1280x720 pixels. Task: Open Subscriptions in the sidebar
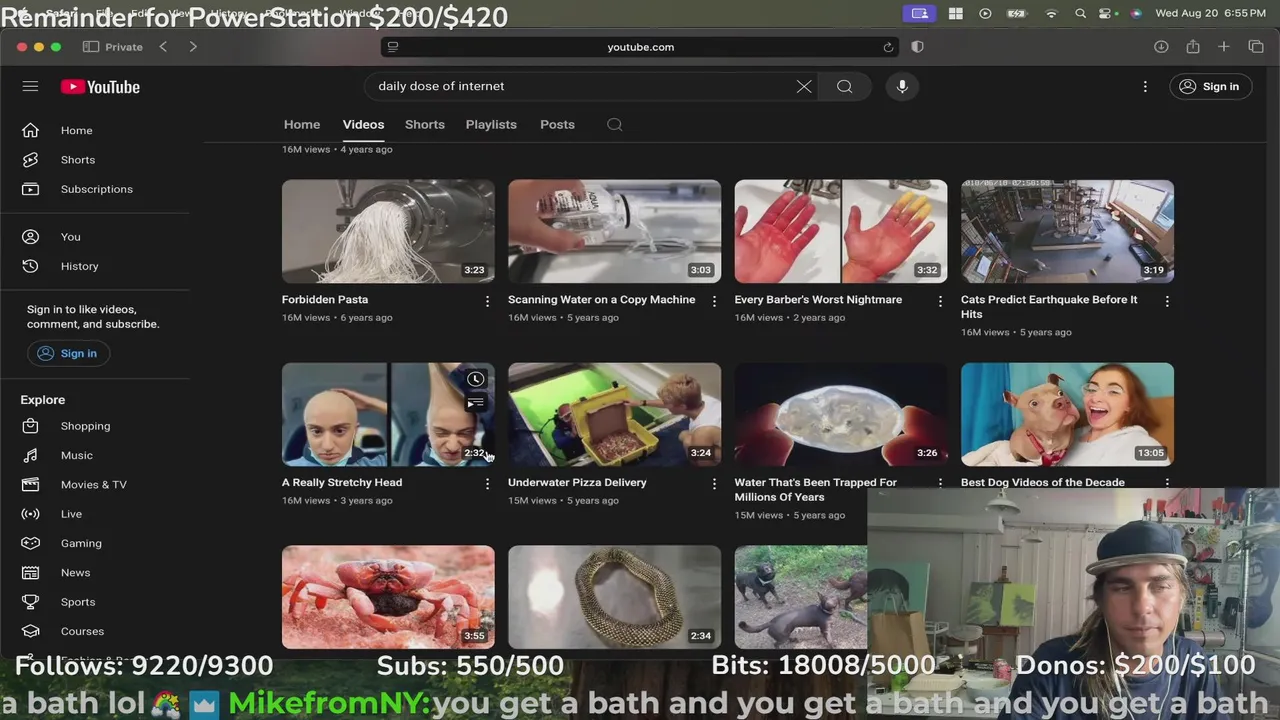[x=95, y=189]
